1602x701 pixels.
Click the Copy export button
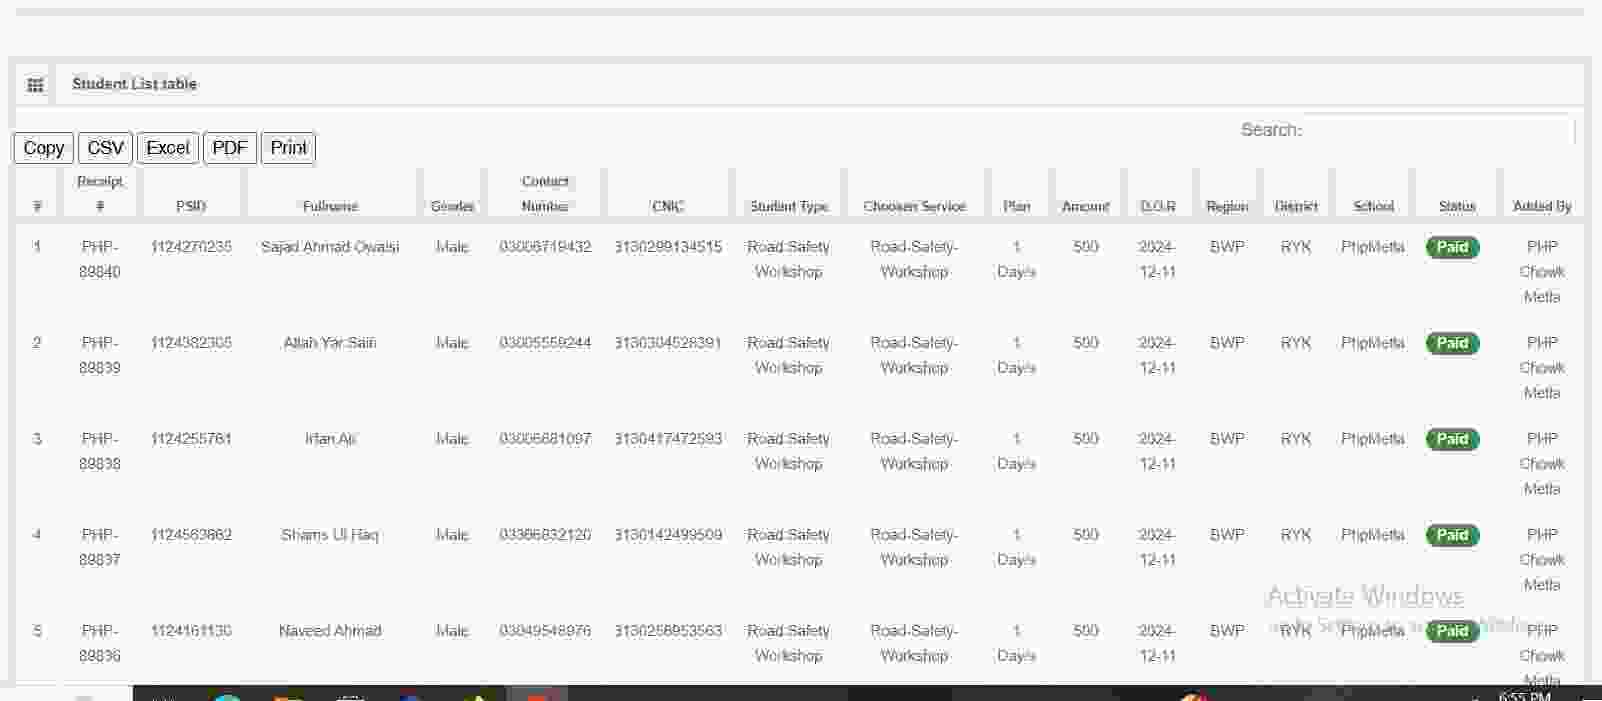point(43,148)
